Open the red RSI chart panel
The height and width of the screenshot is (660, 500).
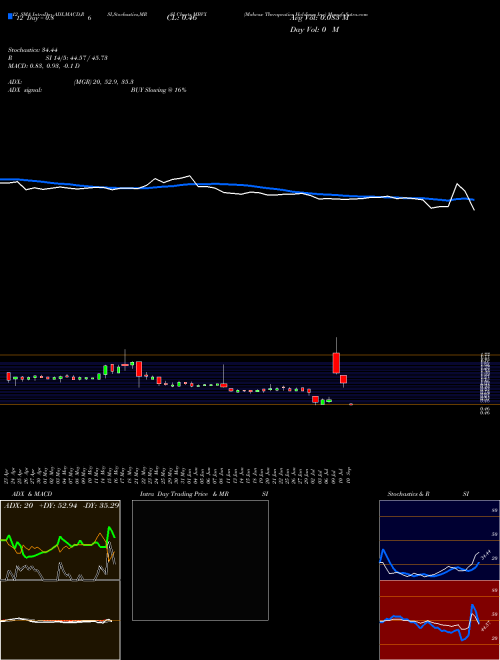[439, 620]
